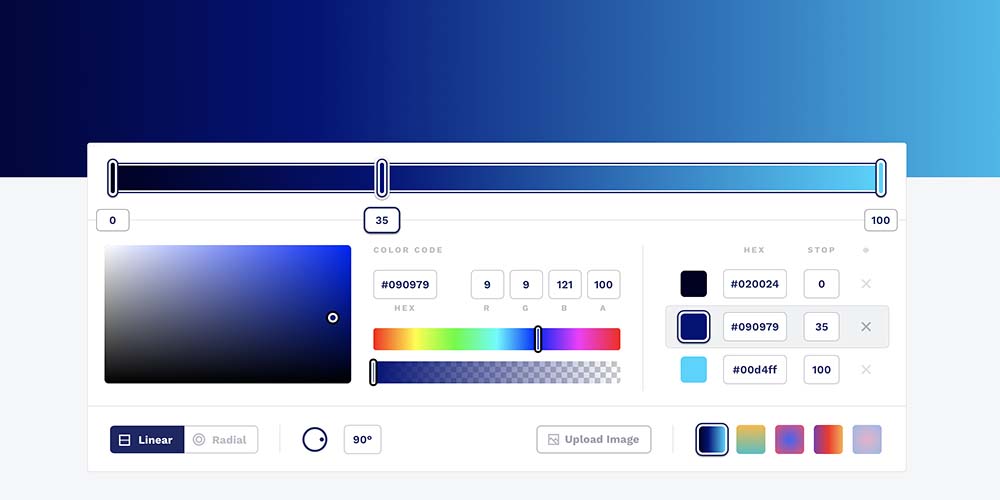Remove the #090979 color stop
The image size is (1000, 500).
[x=866, y=327]
